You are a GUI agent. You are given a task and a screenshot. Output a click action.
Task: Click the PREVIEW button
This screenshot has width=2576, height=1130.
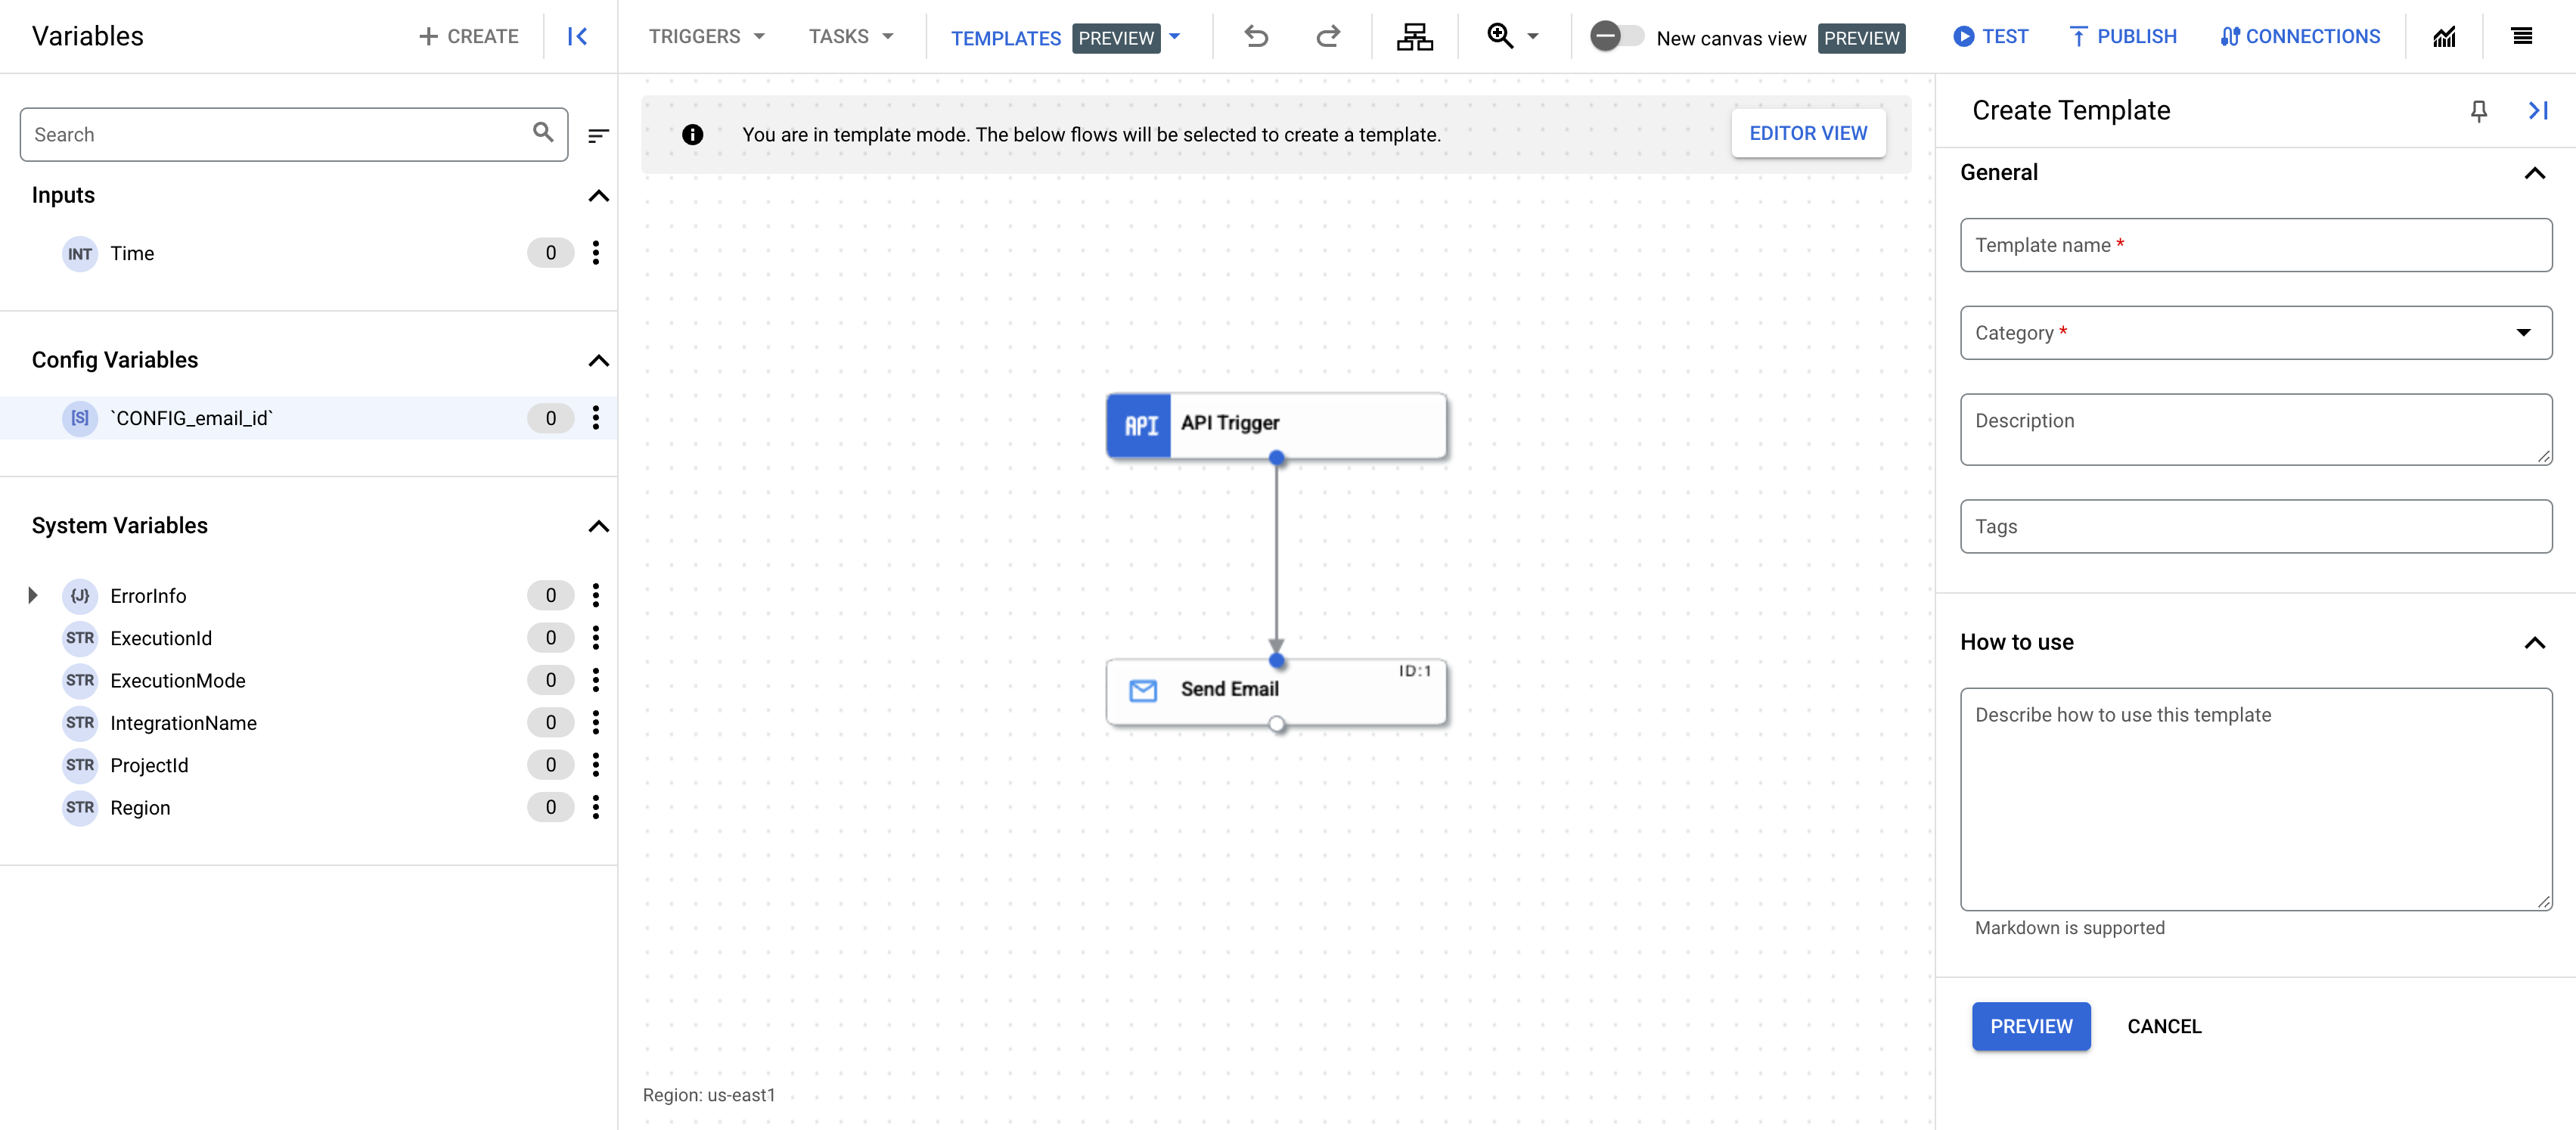coord(2032,1025)
